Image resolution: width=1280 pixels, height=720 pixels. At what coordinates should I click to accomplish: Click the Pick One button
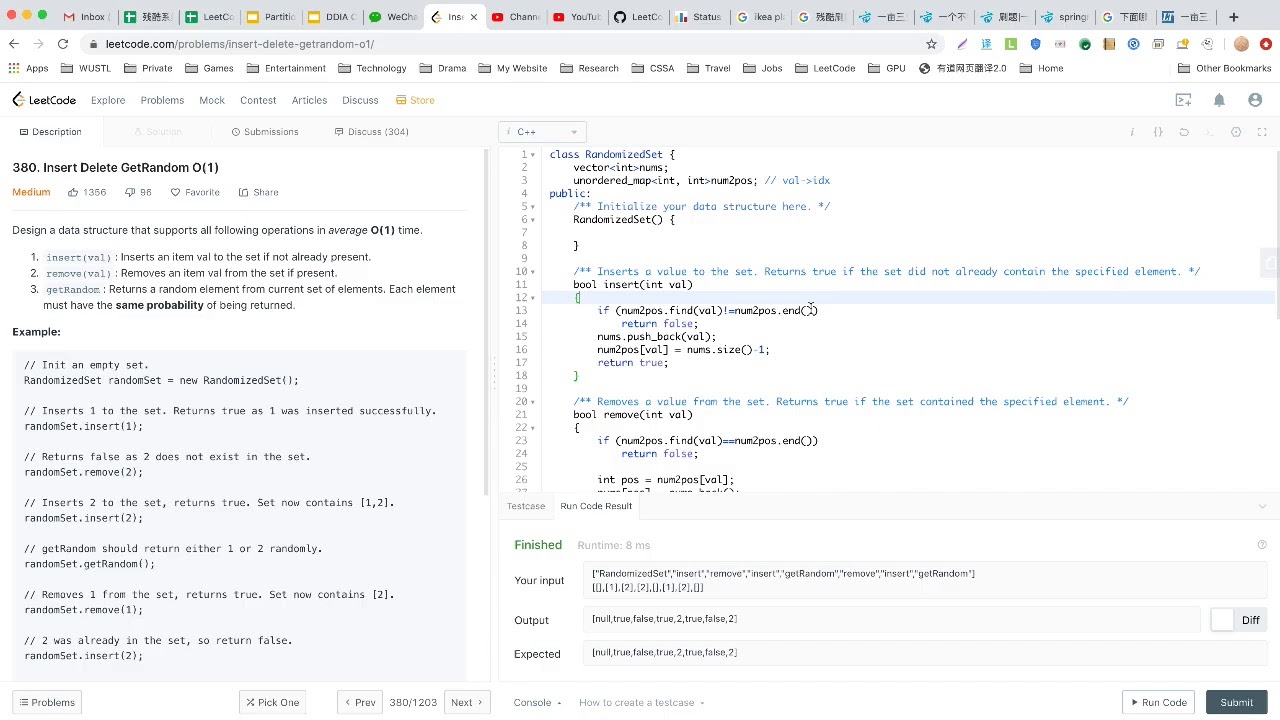(272, 702)
